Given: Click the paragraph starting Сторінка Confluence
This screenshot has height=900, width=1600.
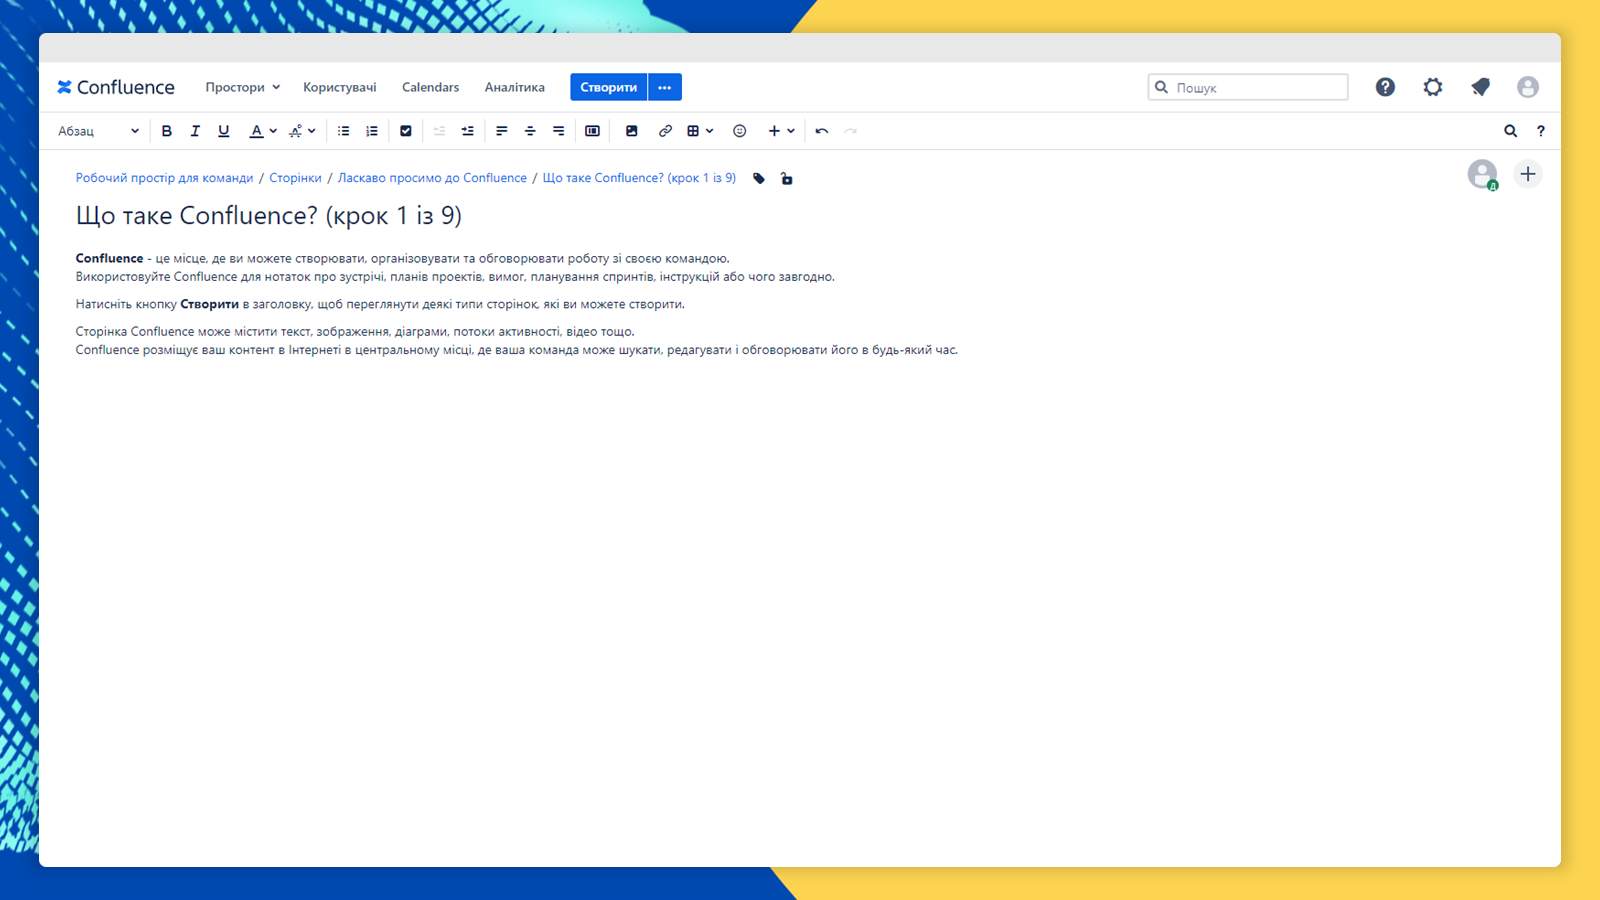Looking at the screenshot, I should pyautogui.click(x=516, y=341).
